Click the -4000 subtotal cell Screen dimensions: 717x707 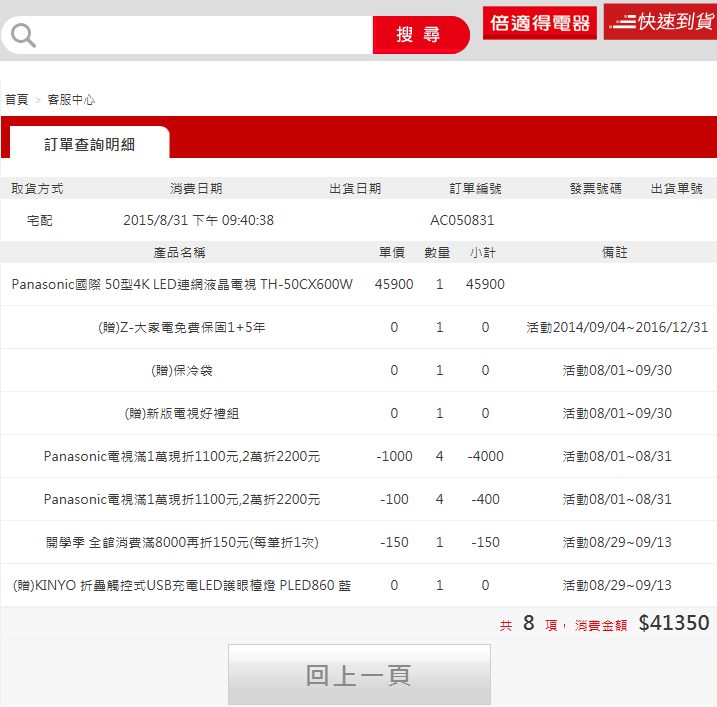coord(485,456)
